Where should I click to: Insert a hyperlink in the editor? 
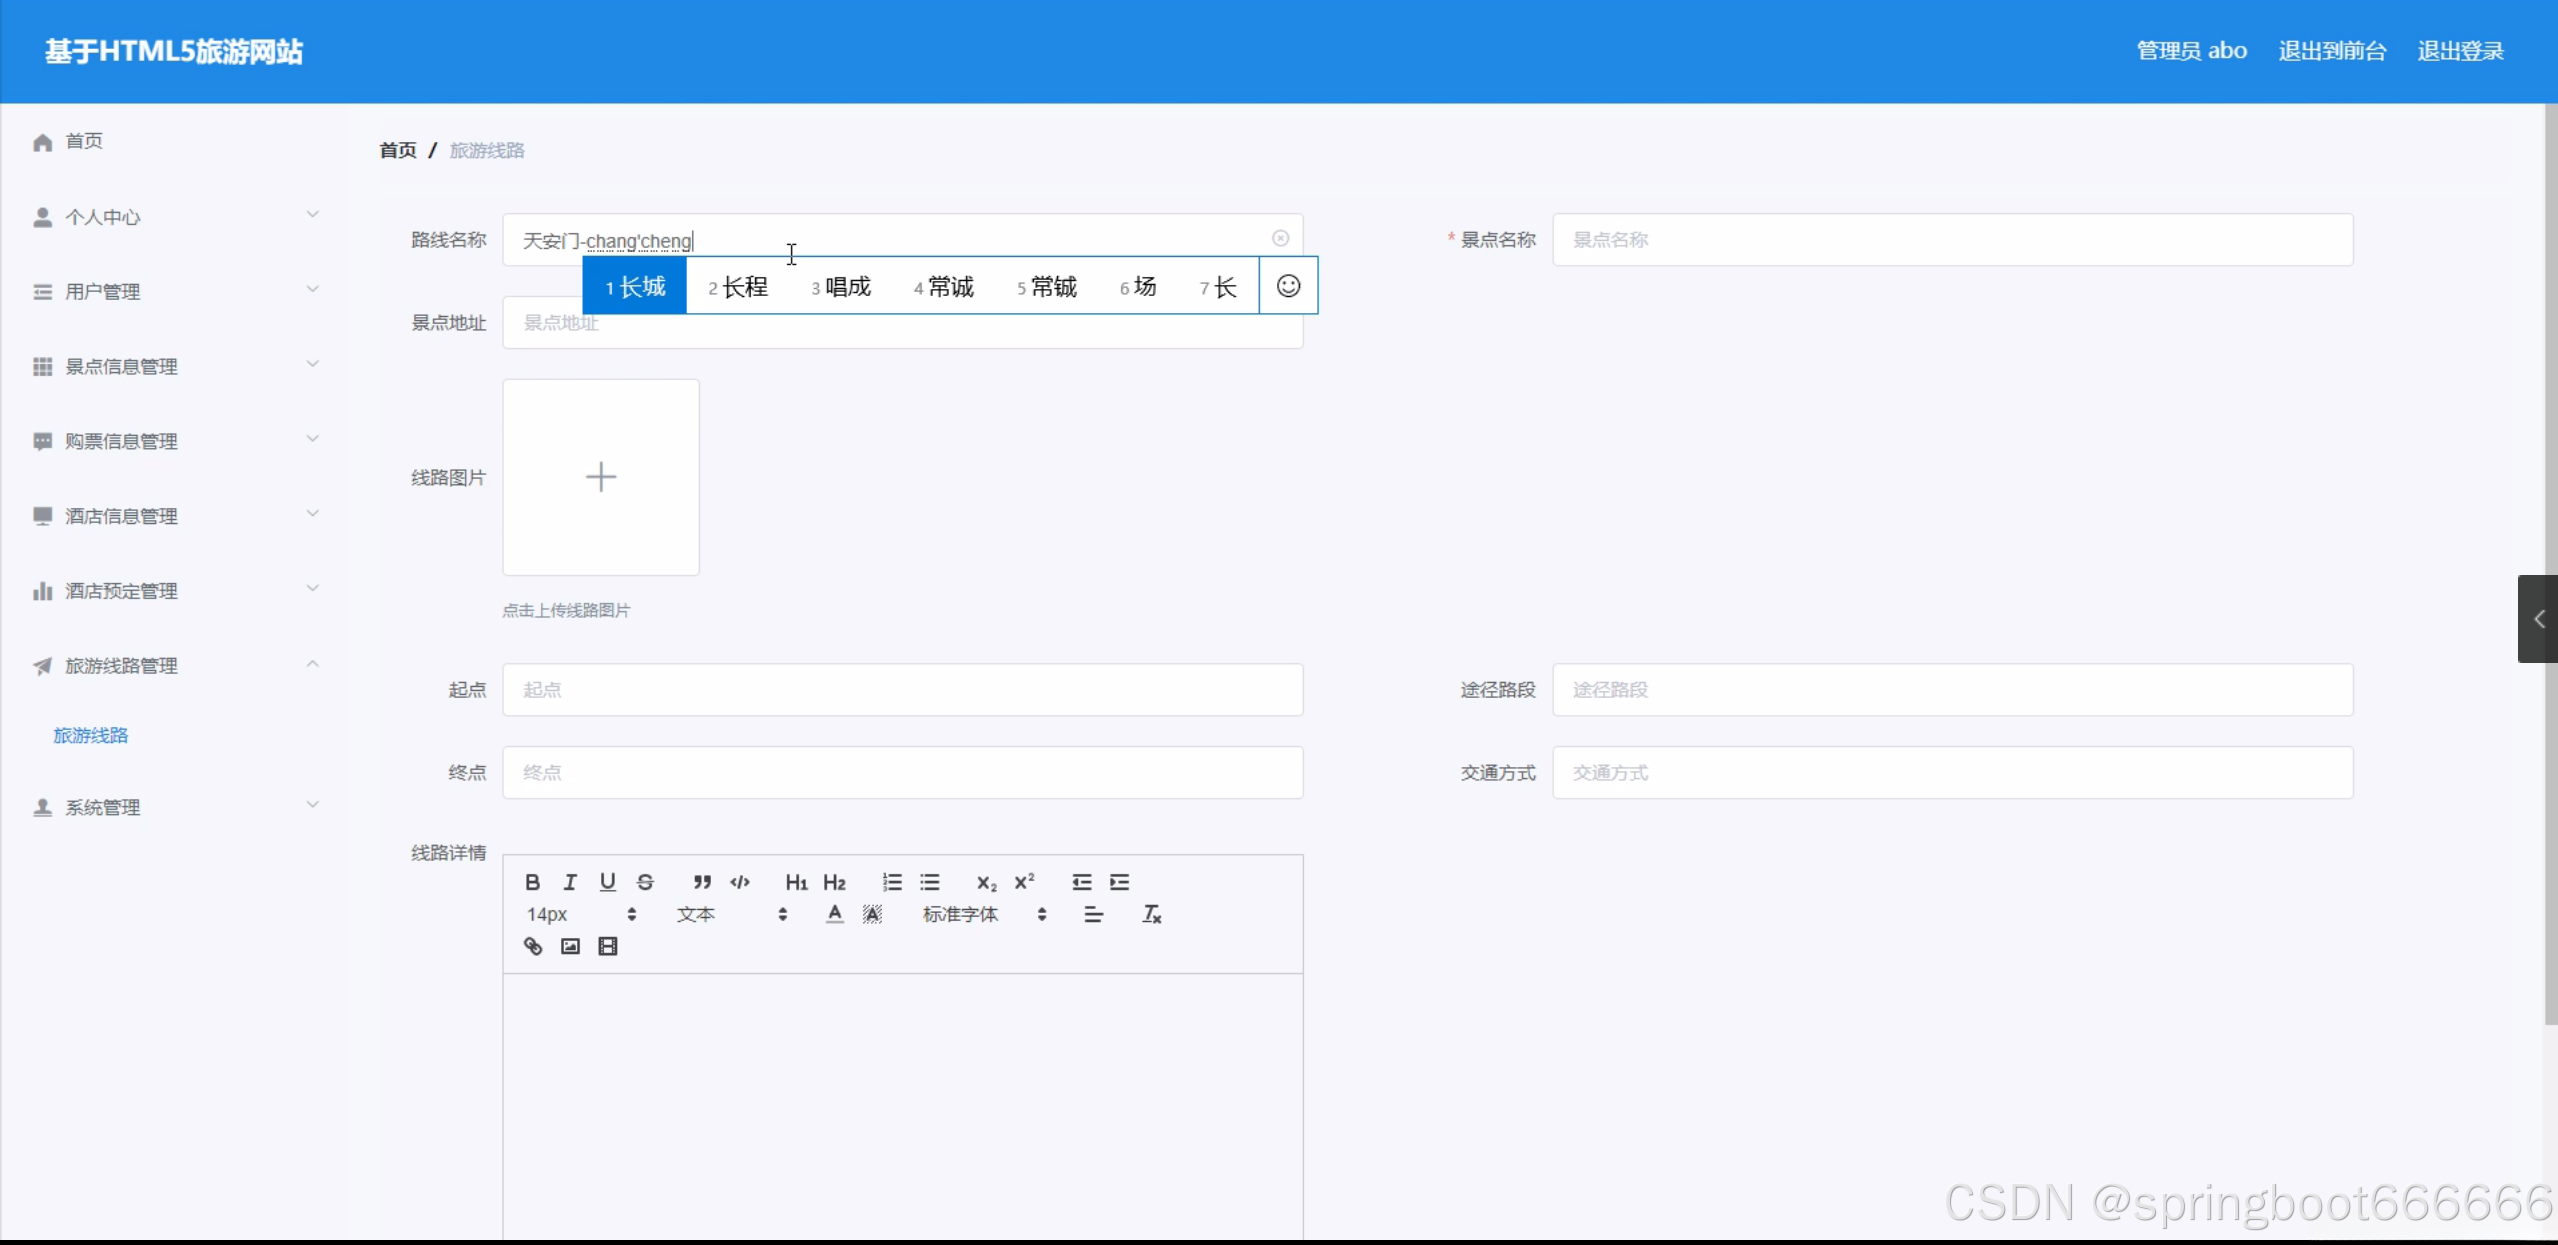531,946
